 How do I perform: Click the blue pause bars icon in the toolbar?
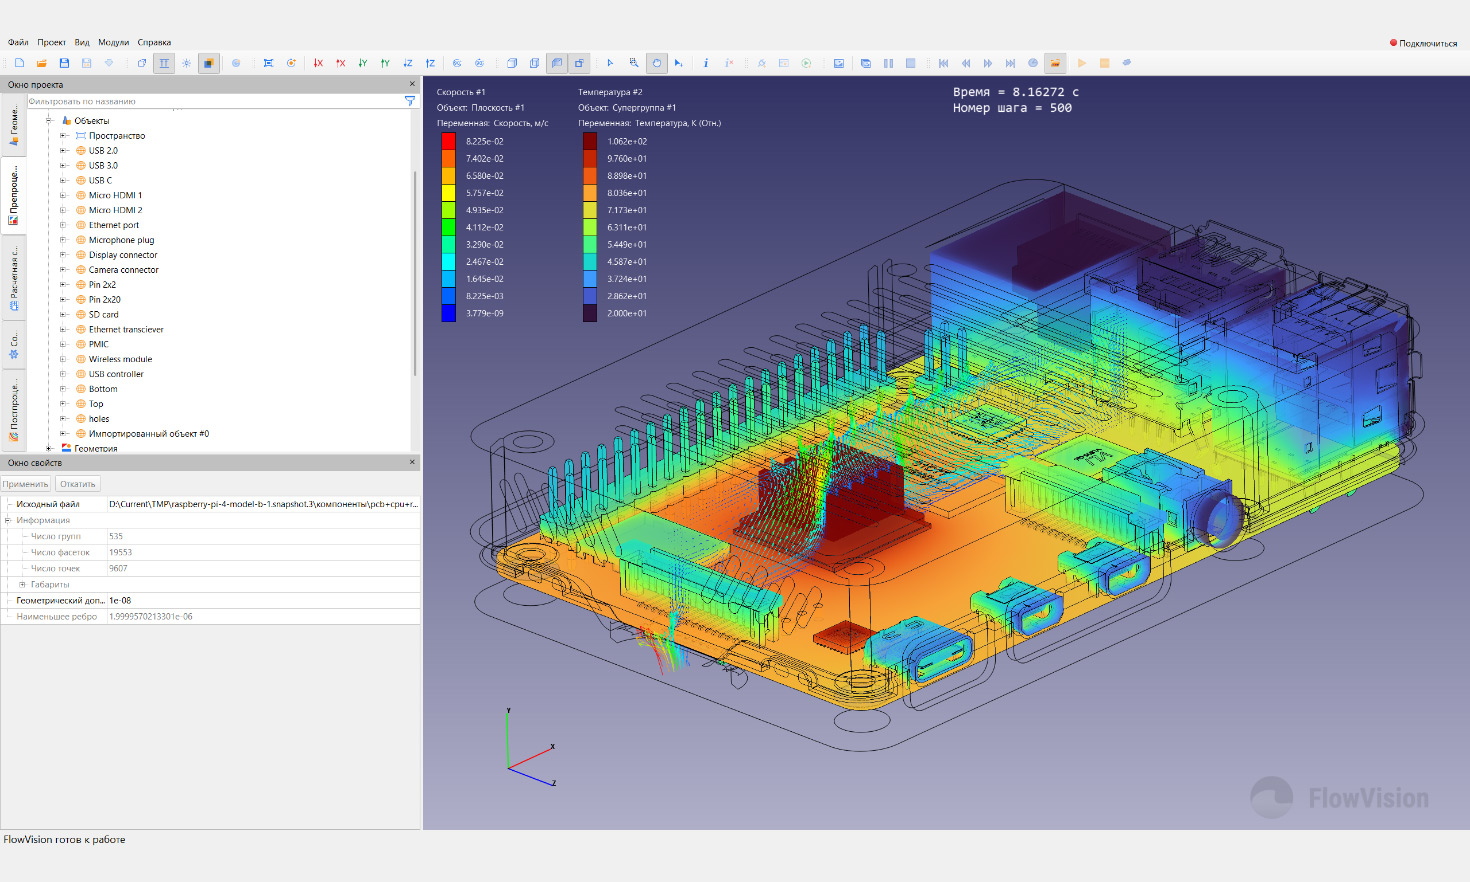[888, 63]
